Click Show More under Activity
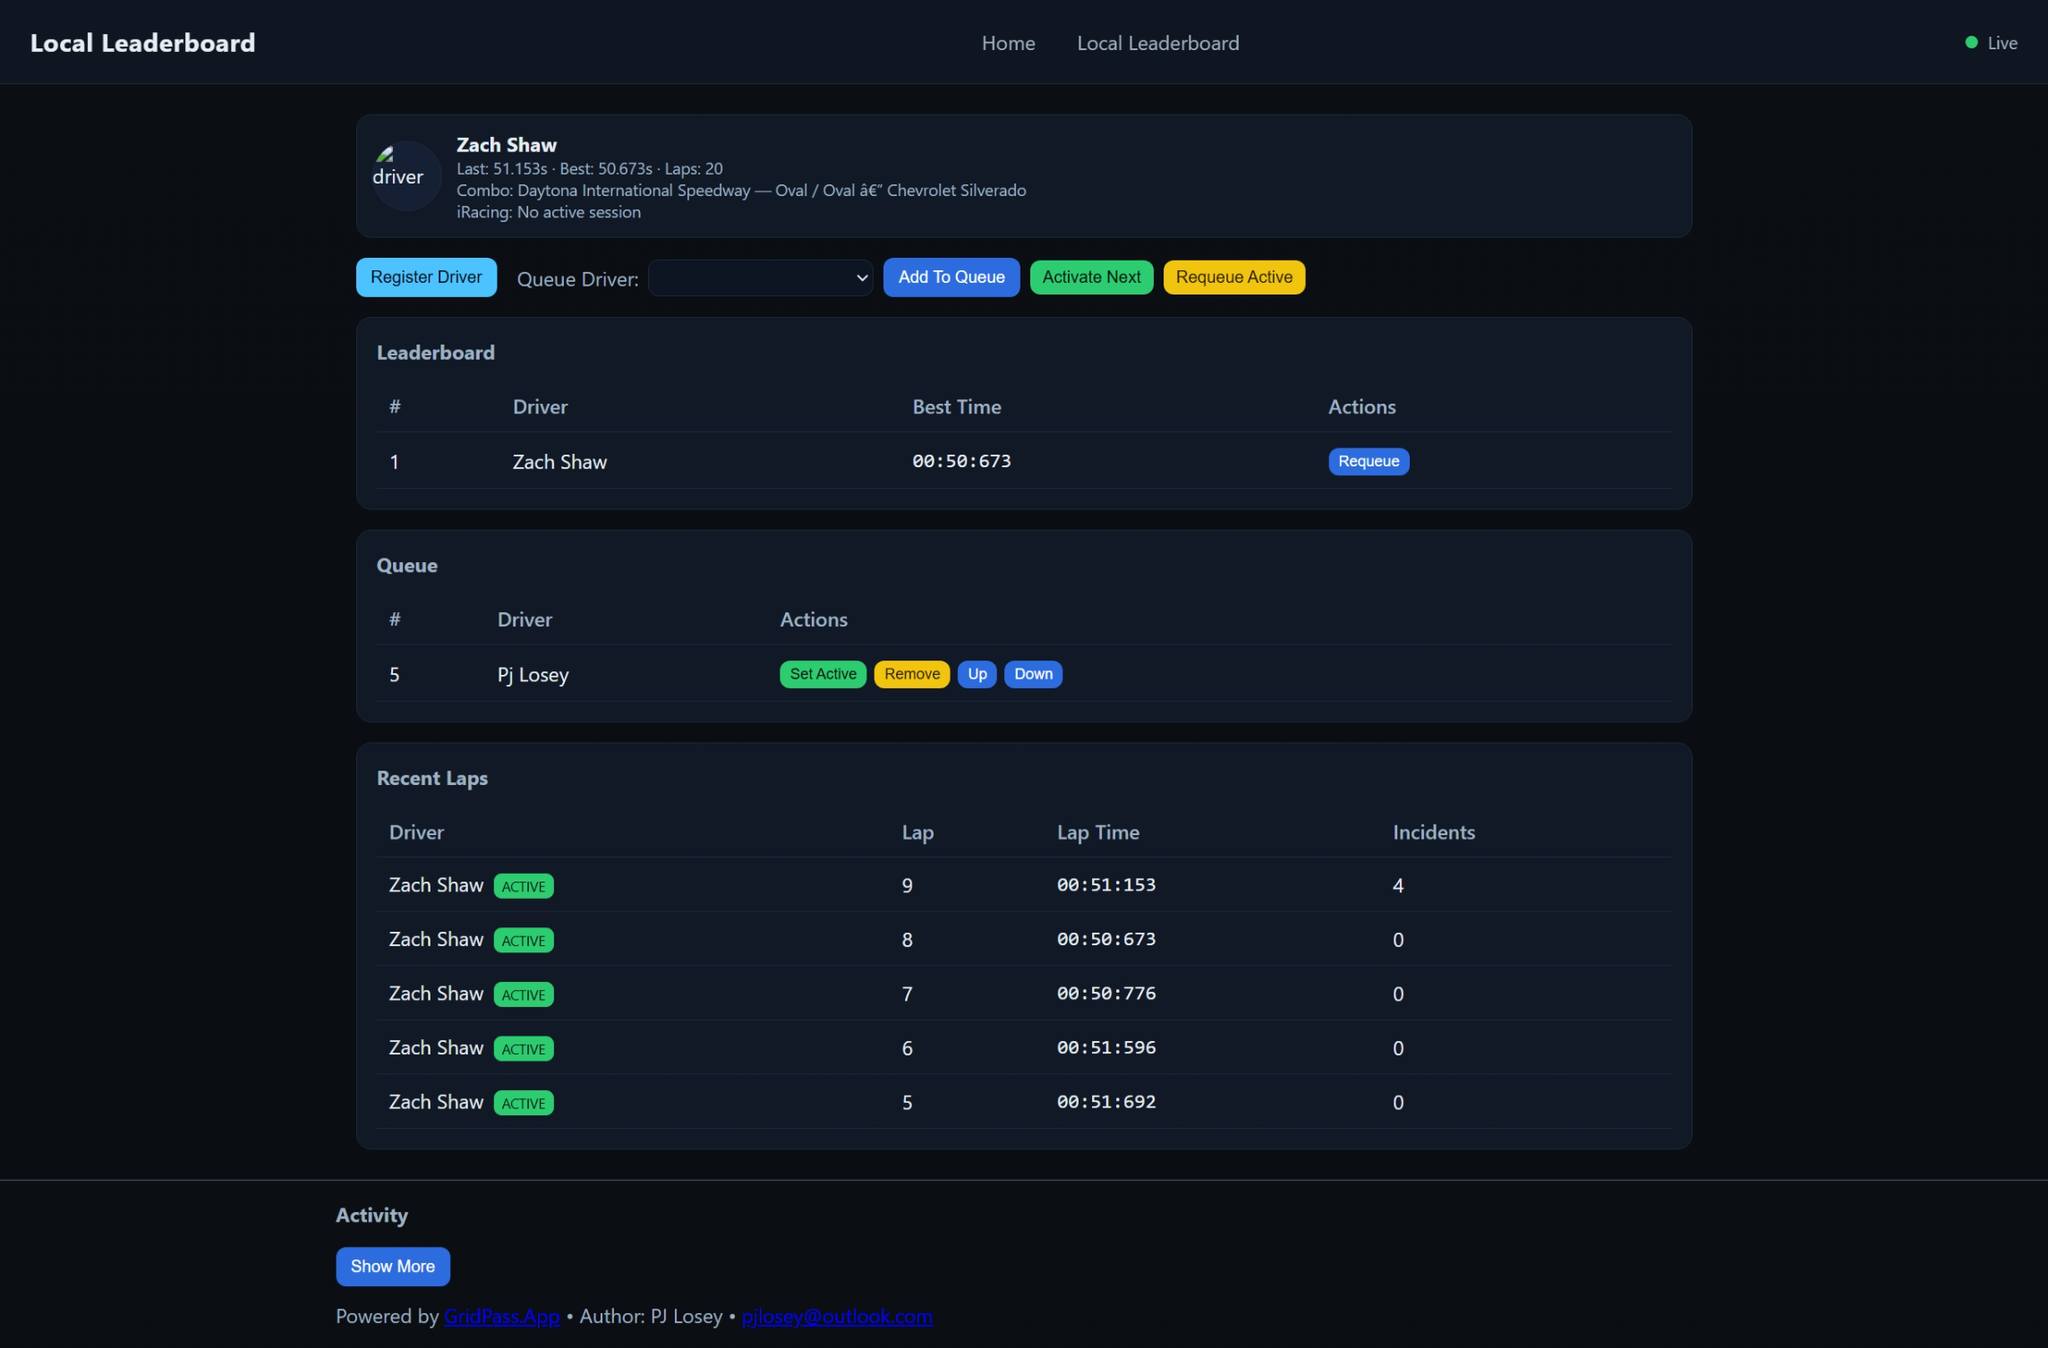Image resolution: width=2048 pixels, height=1348 pixels. (393, 1266)
